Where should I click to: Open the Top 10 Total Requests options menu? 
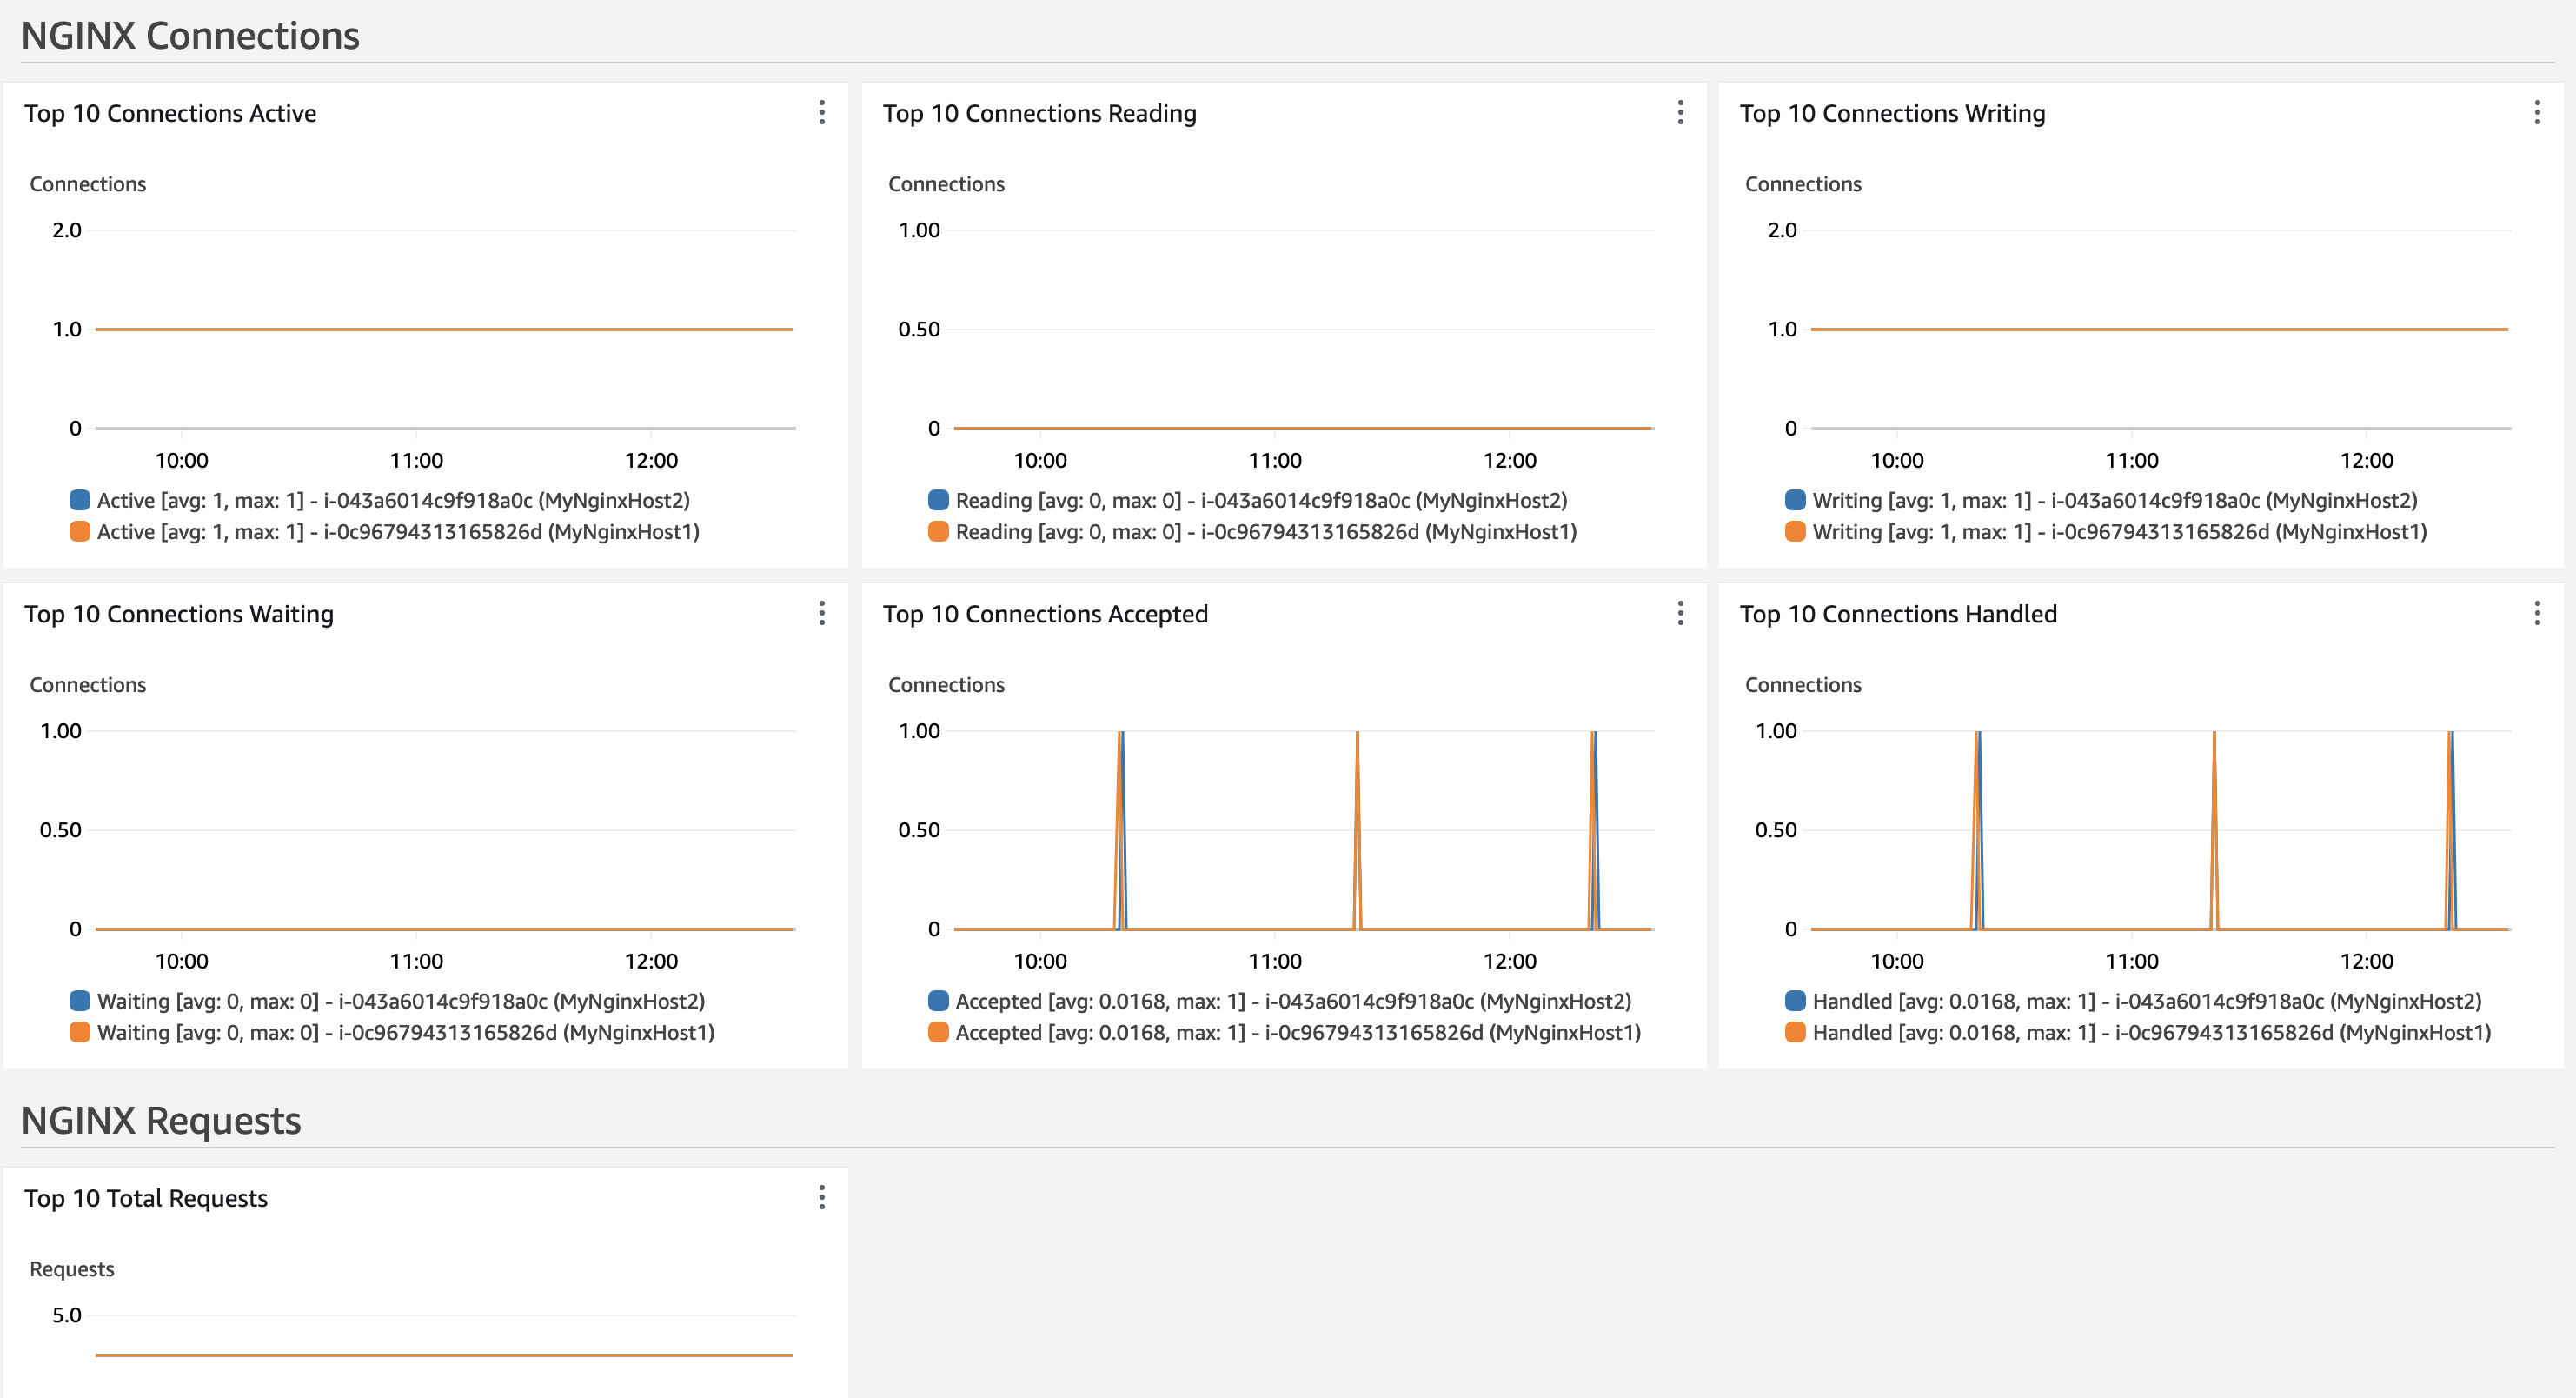822,1197
